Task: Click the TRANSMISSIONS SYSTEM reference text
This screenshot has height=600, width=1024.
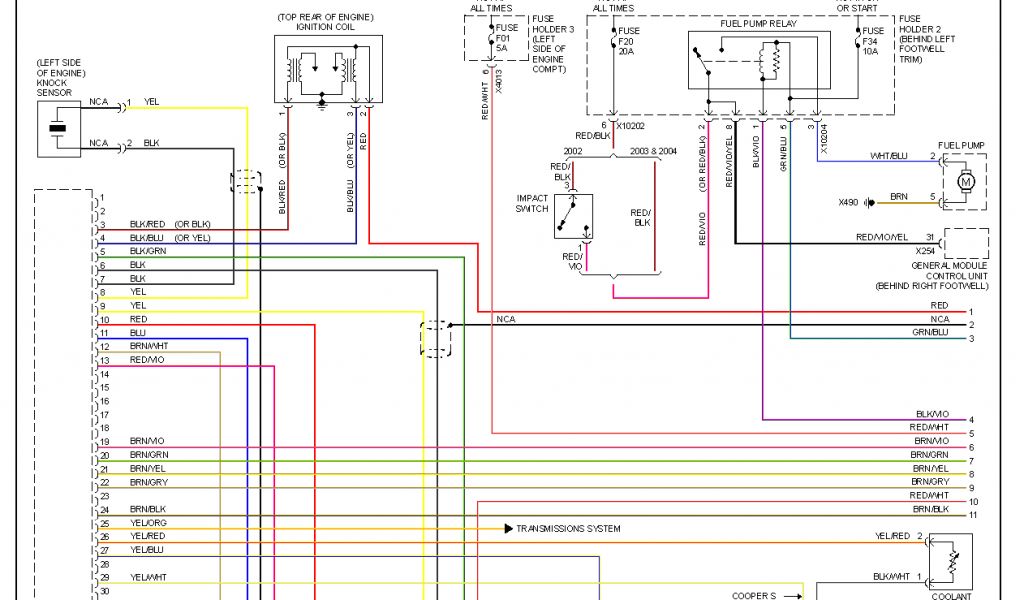Action: point(568,528)
